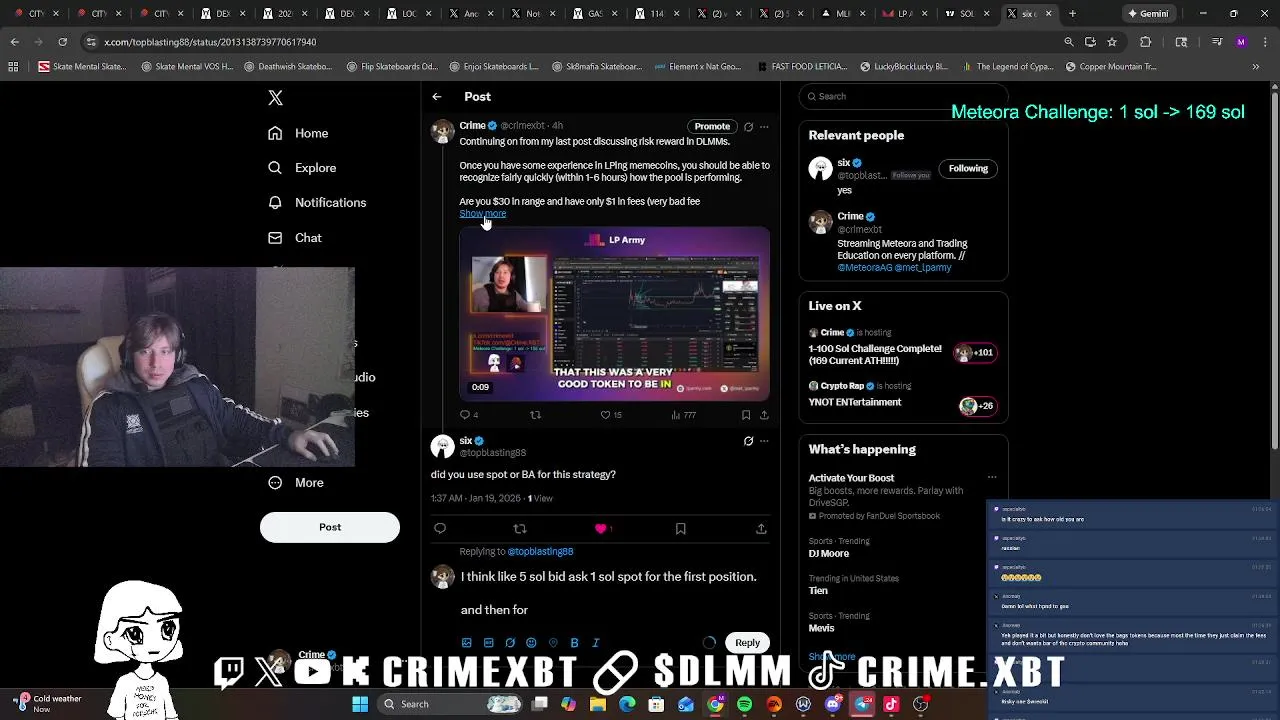The width and height of the screenshot is (1280, 720).
Task: Open the X logo home icon
Action: tap(275, 98)
